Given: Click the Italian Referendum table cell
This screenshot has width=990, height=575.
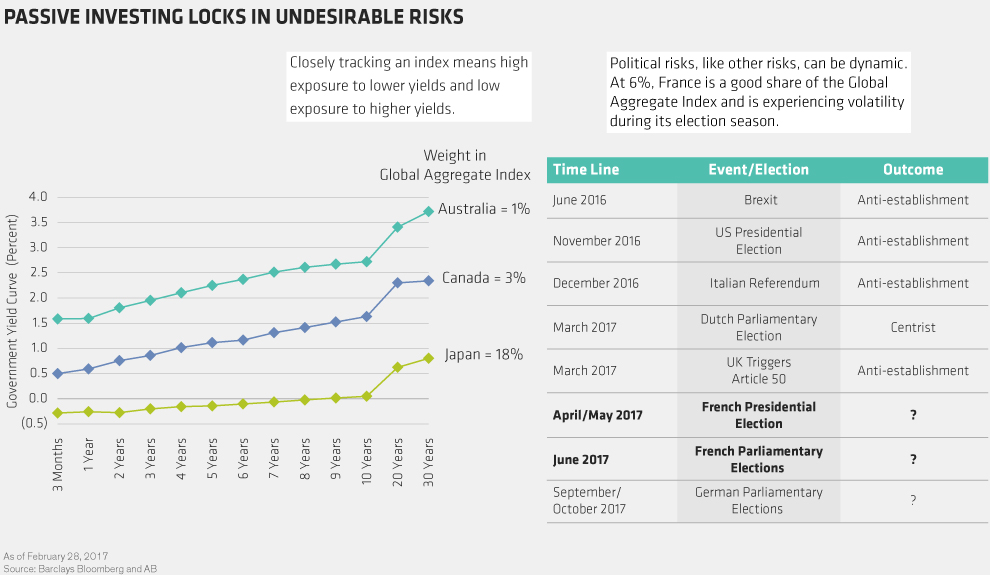Looking at the screenshot, I should 759,283.
